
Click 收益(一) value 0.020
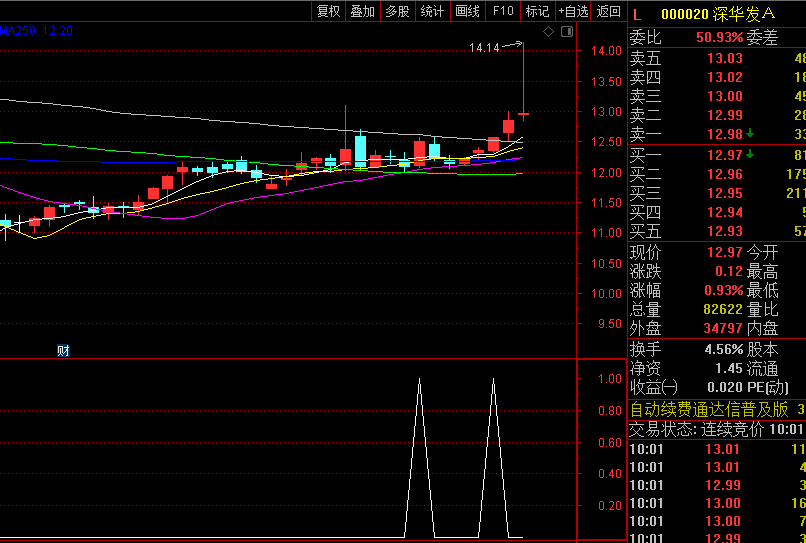725,387
